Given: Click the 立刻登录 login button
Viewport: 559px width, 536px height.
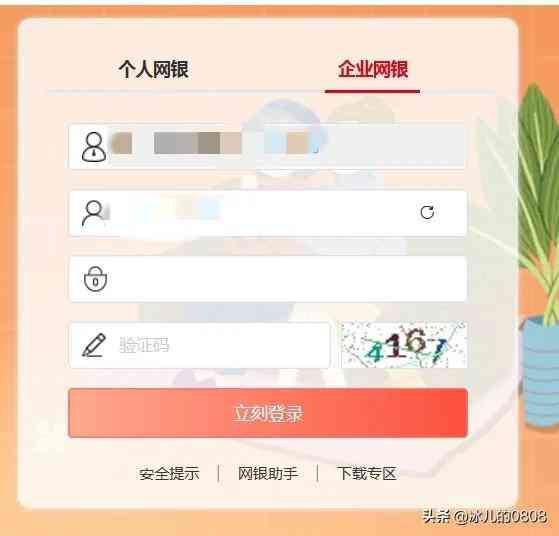Looking at the screenshot, I should (x=268, y=413).
